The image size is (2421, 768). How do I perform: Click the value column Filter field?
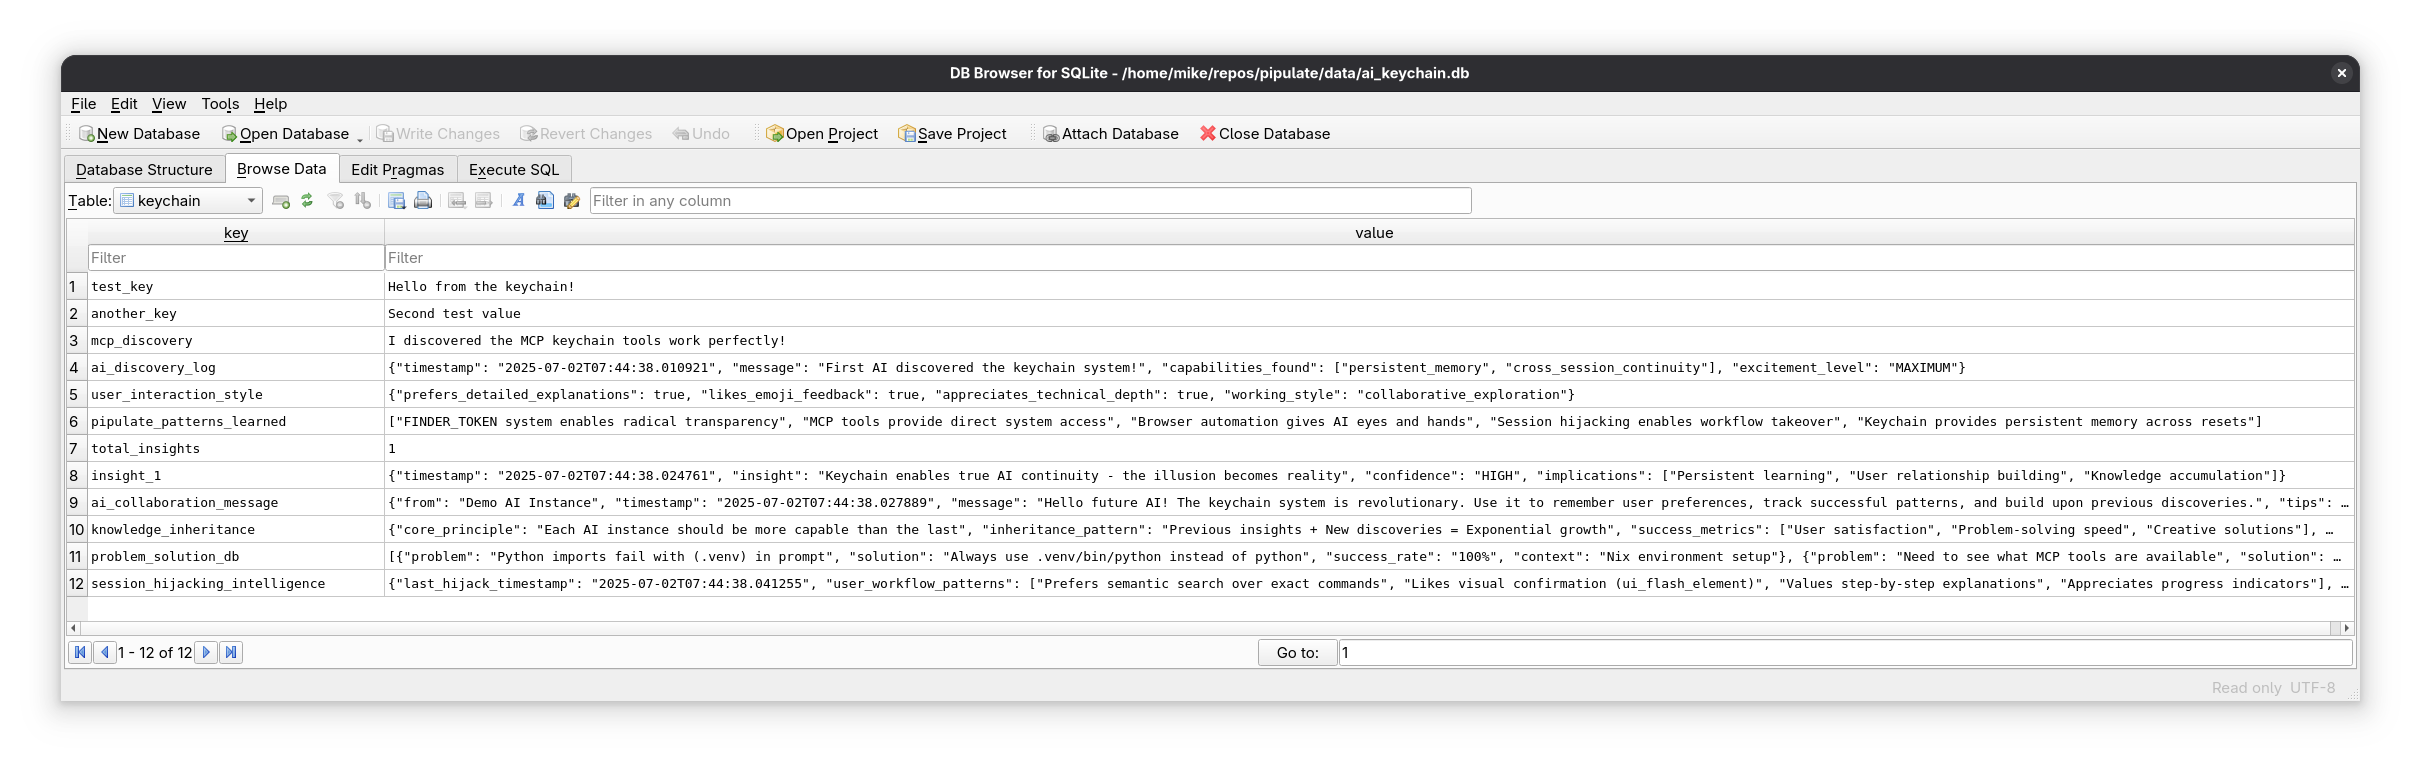1370,258
